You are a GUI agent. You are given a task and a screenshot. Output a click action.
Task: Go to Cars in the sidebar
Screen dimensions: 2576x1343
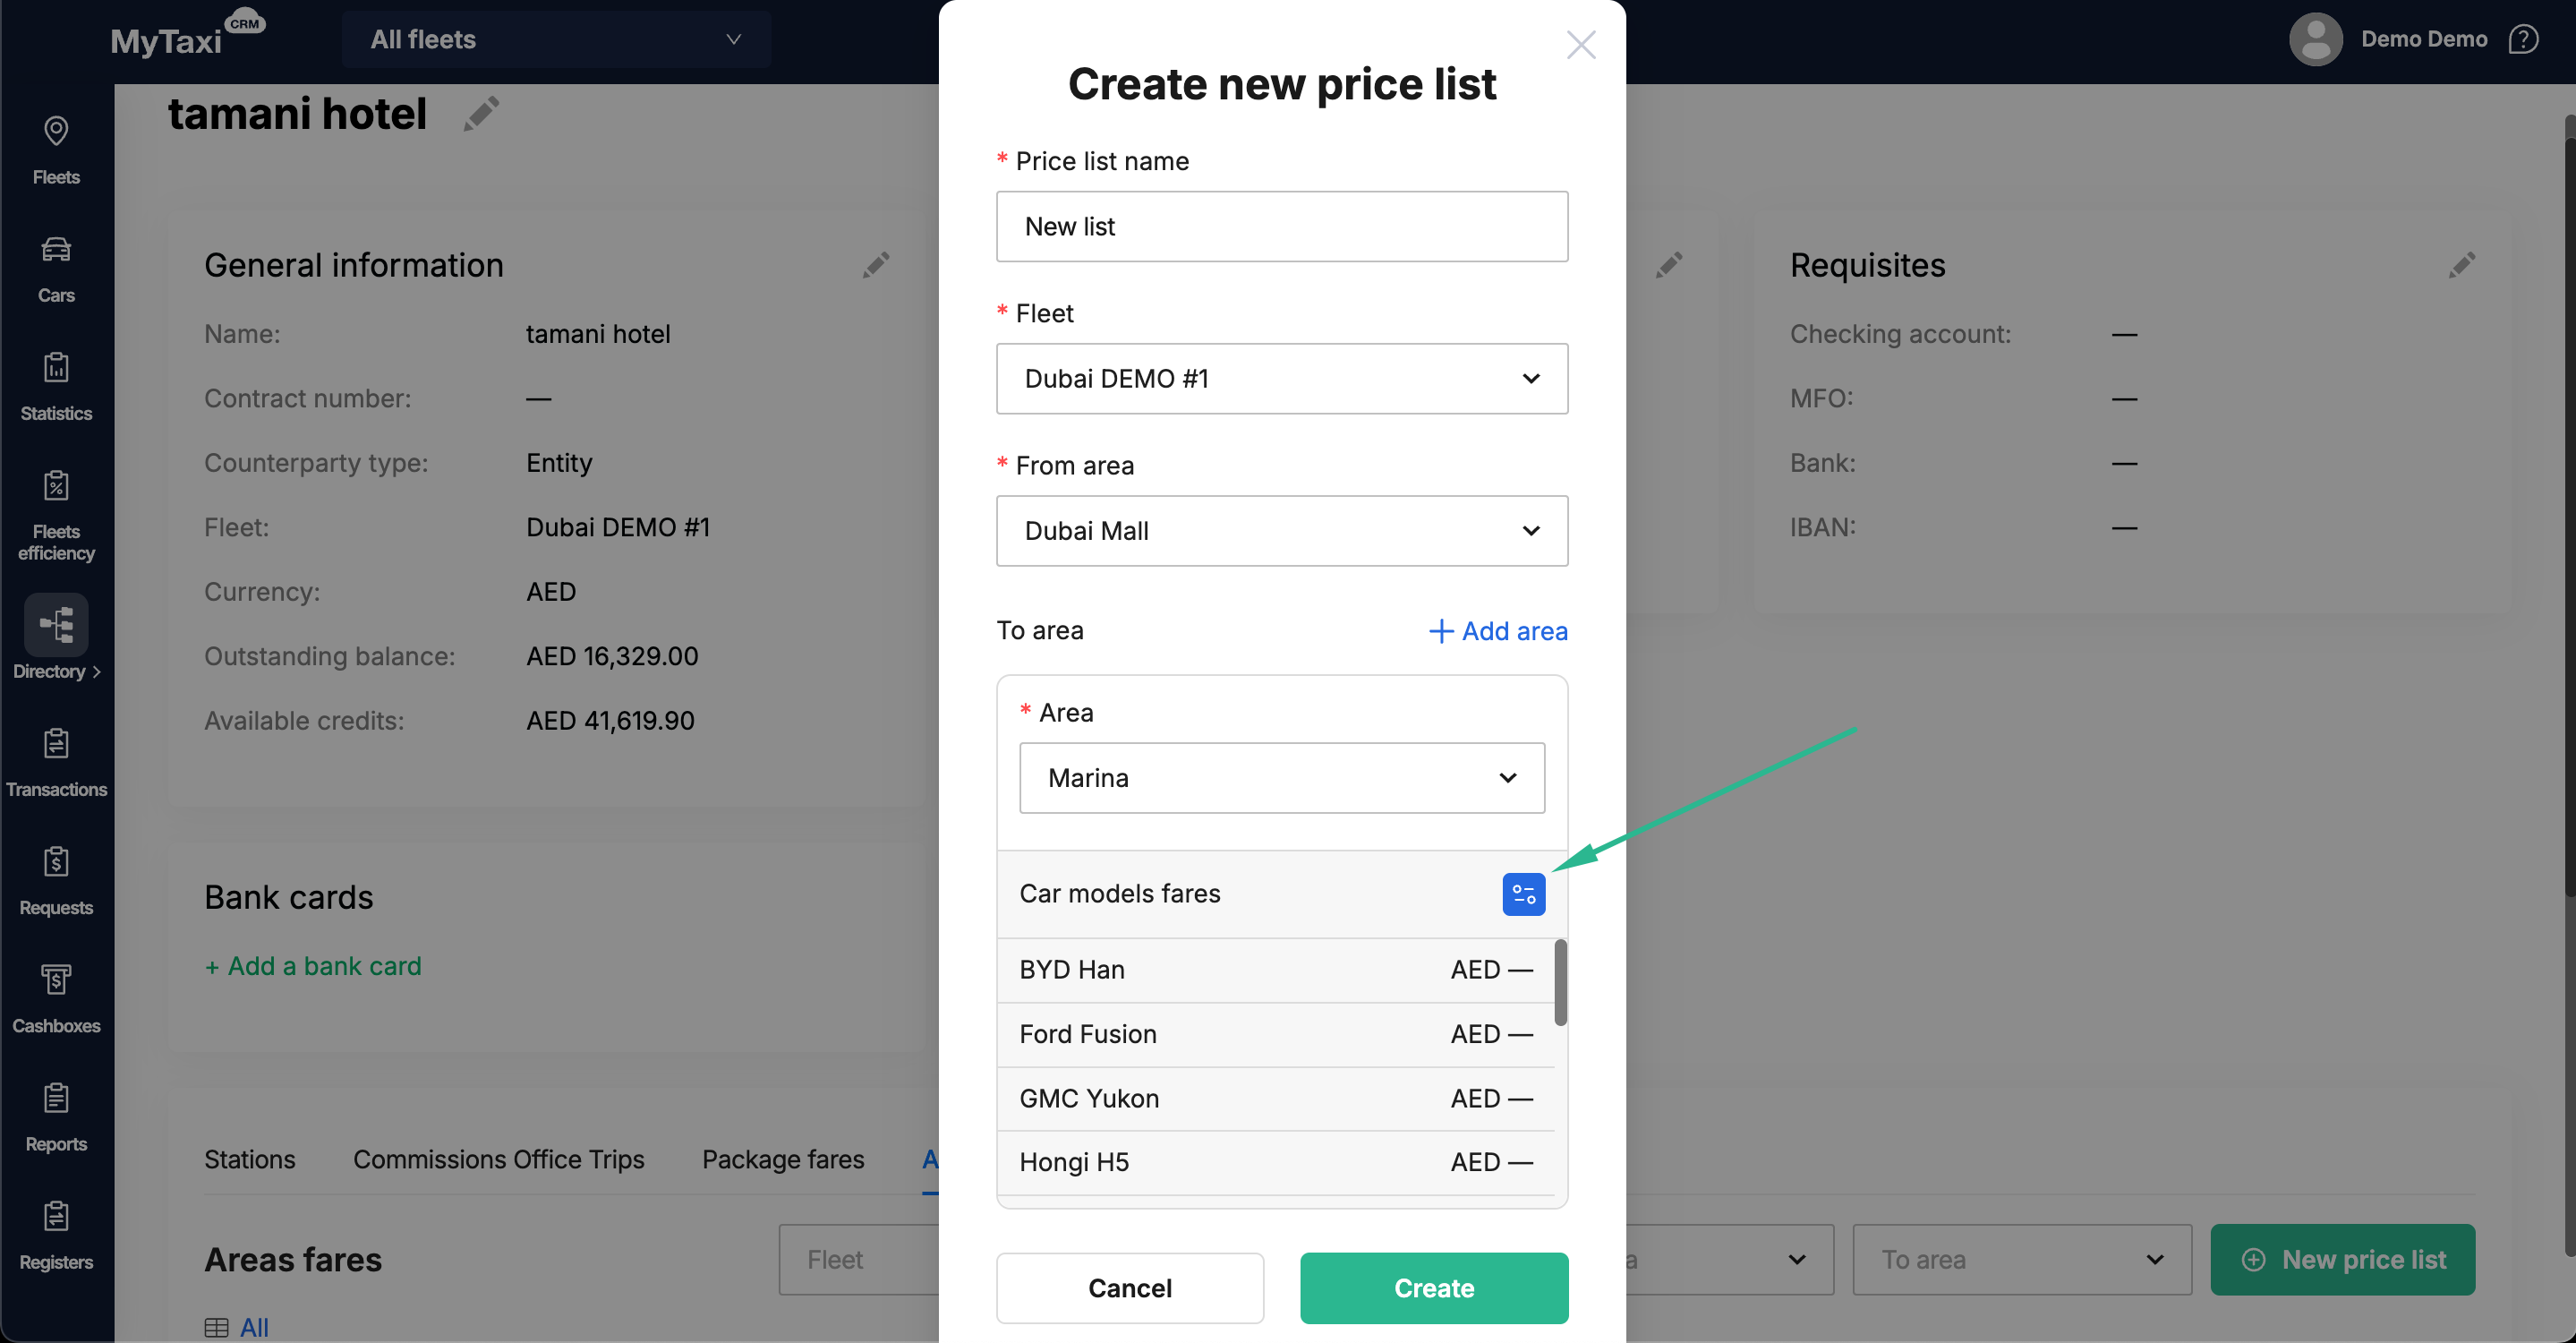[x=56, y=268]
